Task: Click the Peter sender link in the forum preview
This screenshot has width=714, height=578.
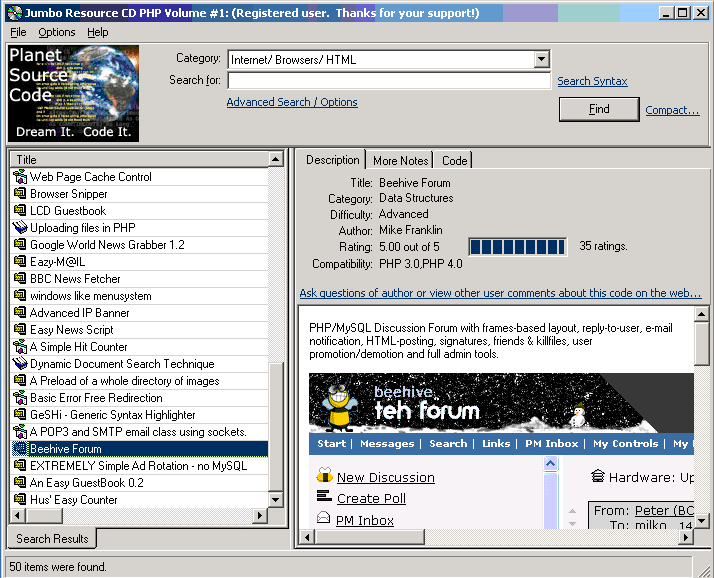Action: [664, 510]
